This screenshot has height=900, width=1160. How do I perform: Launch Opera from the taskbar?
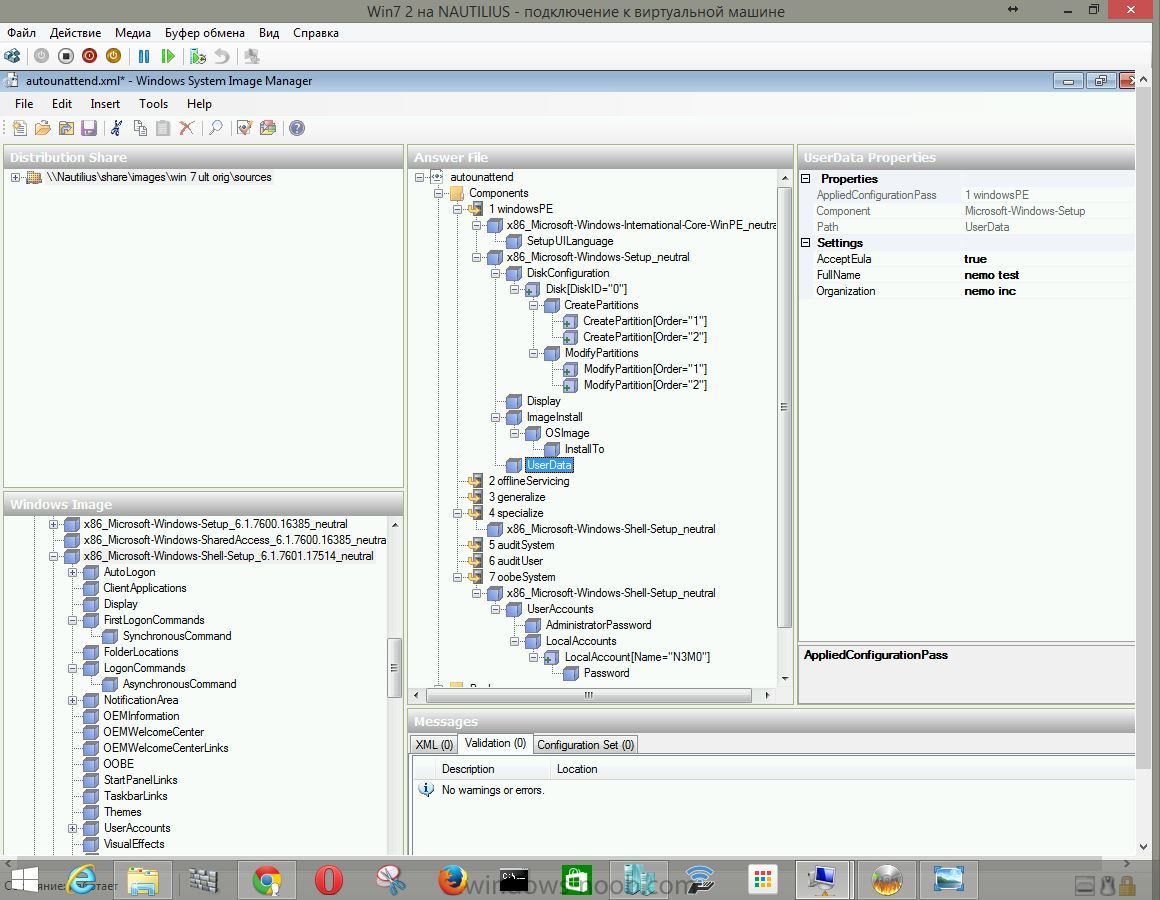tap(328, 880)
